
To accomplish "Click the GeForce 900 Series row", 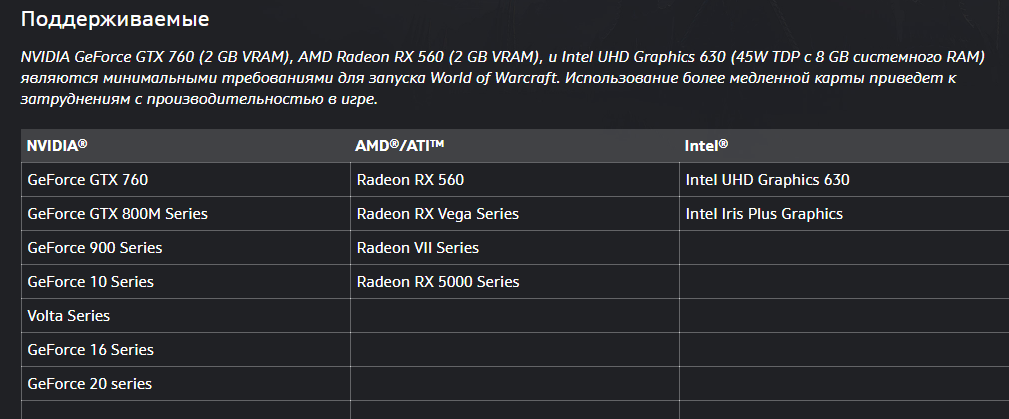I will click(x=95, y=248).
